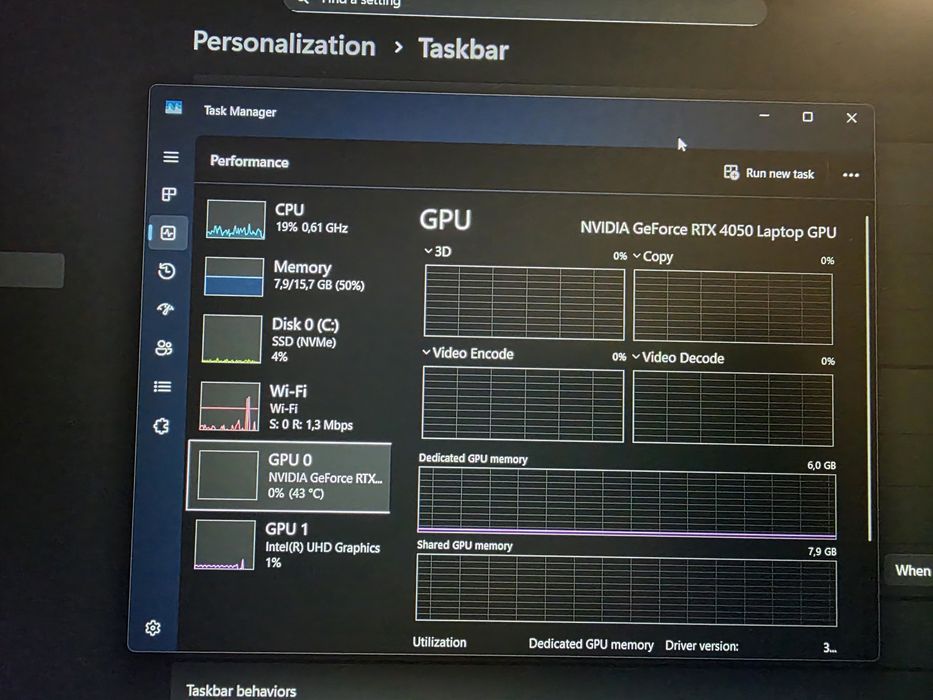Click the Dedicated GPU memory graph
Screen dimensions: 933x700
point(627,504)
